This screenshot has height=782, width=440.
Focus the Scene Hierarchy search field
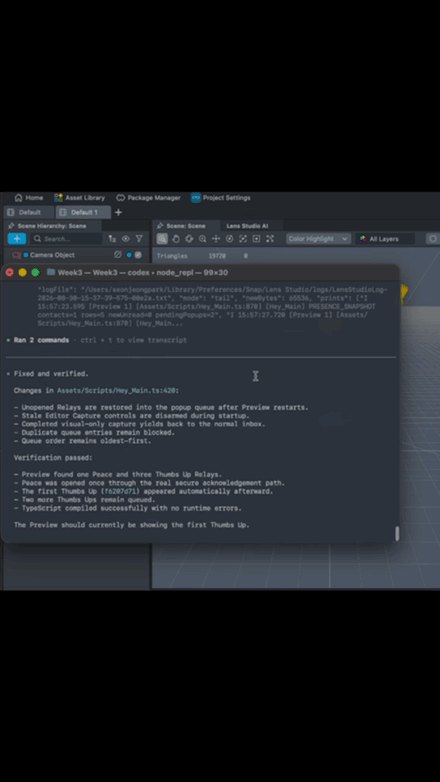66,238
